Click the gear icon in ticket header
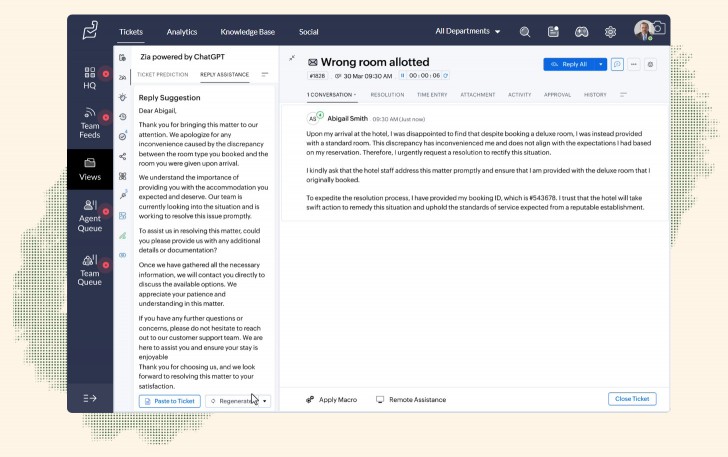The image size is (728, 457). click(x=650, y=64)
